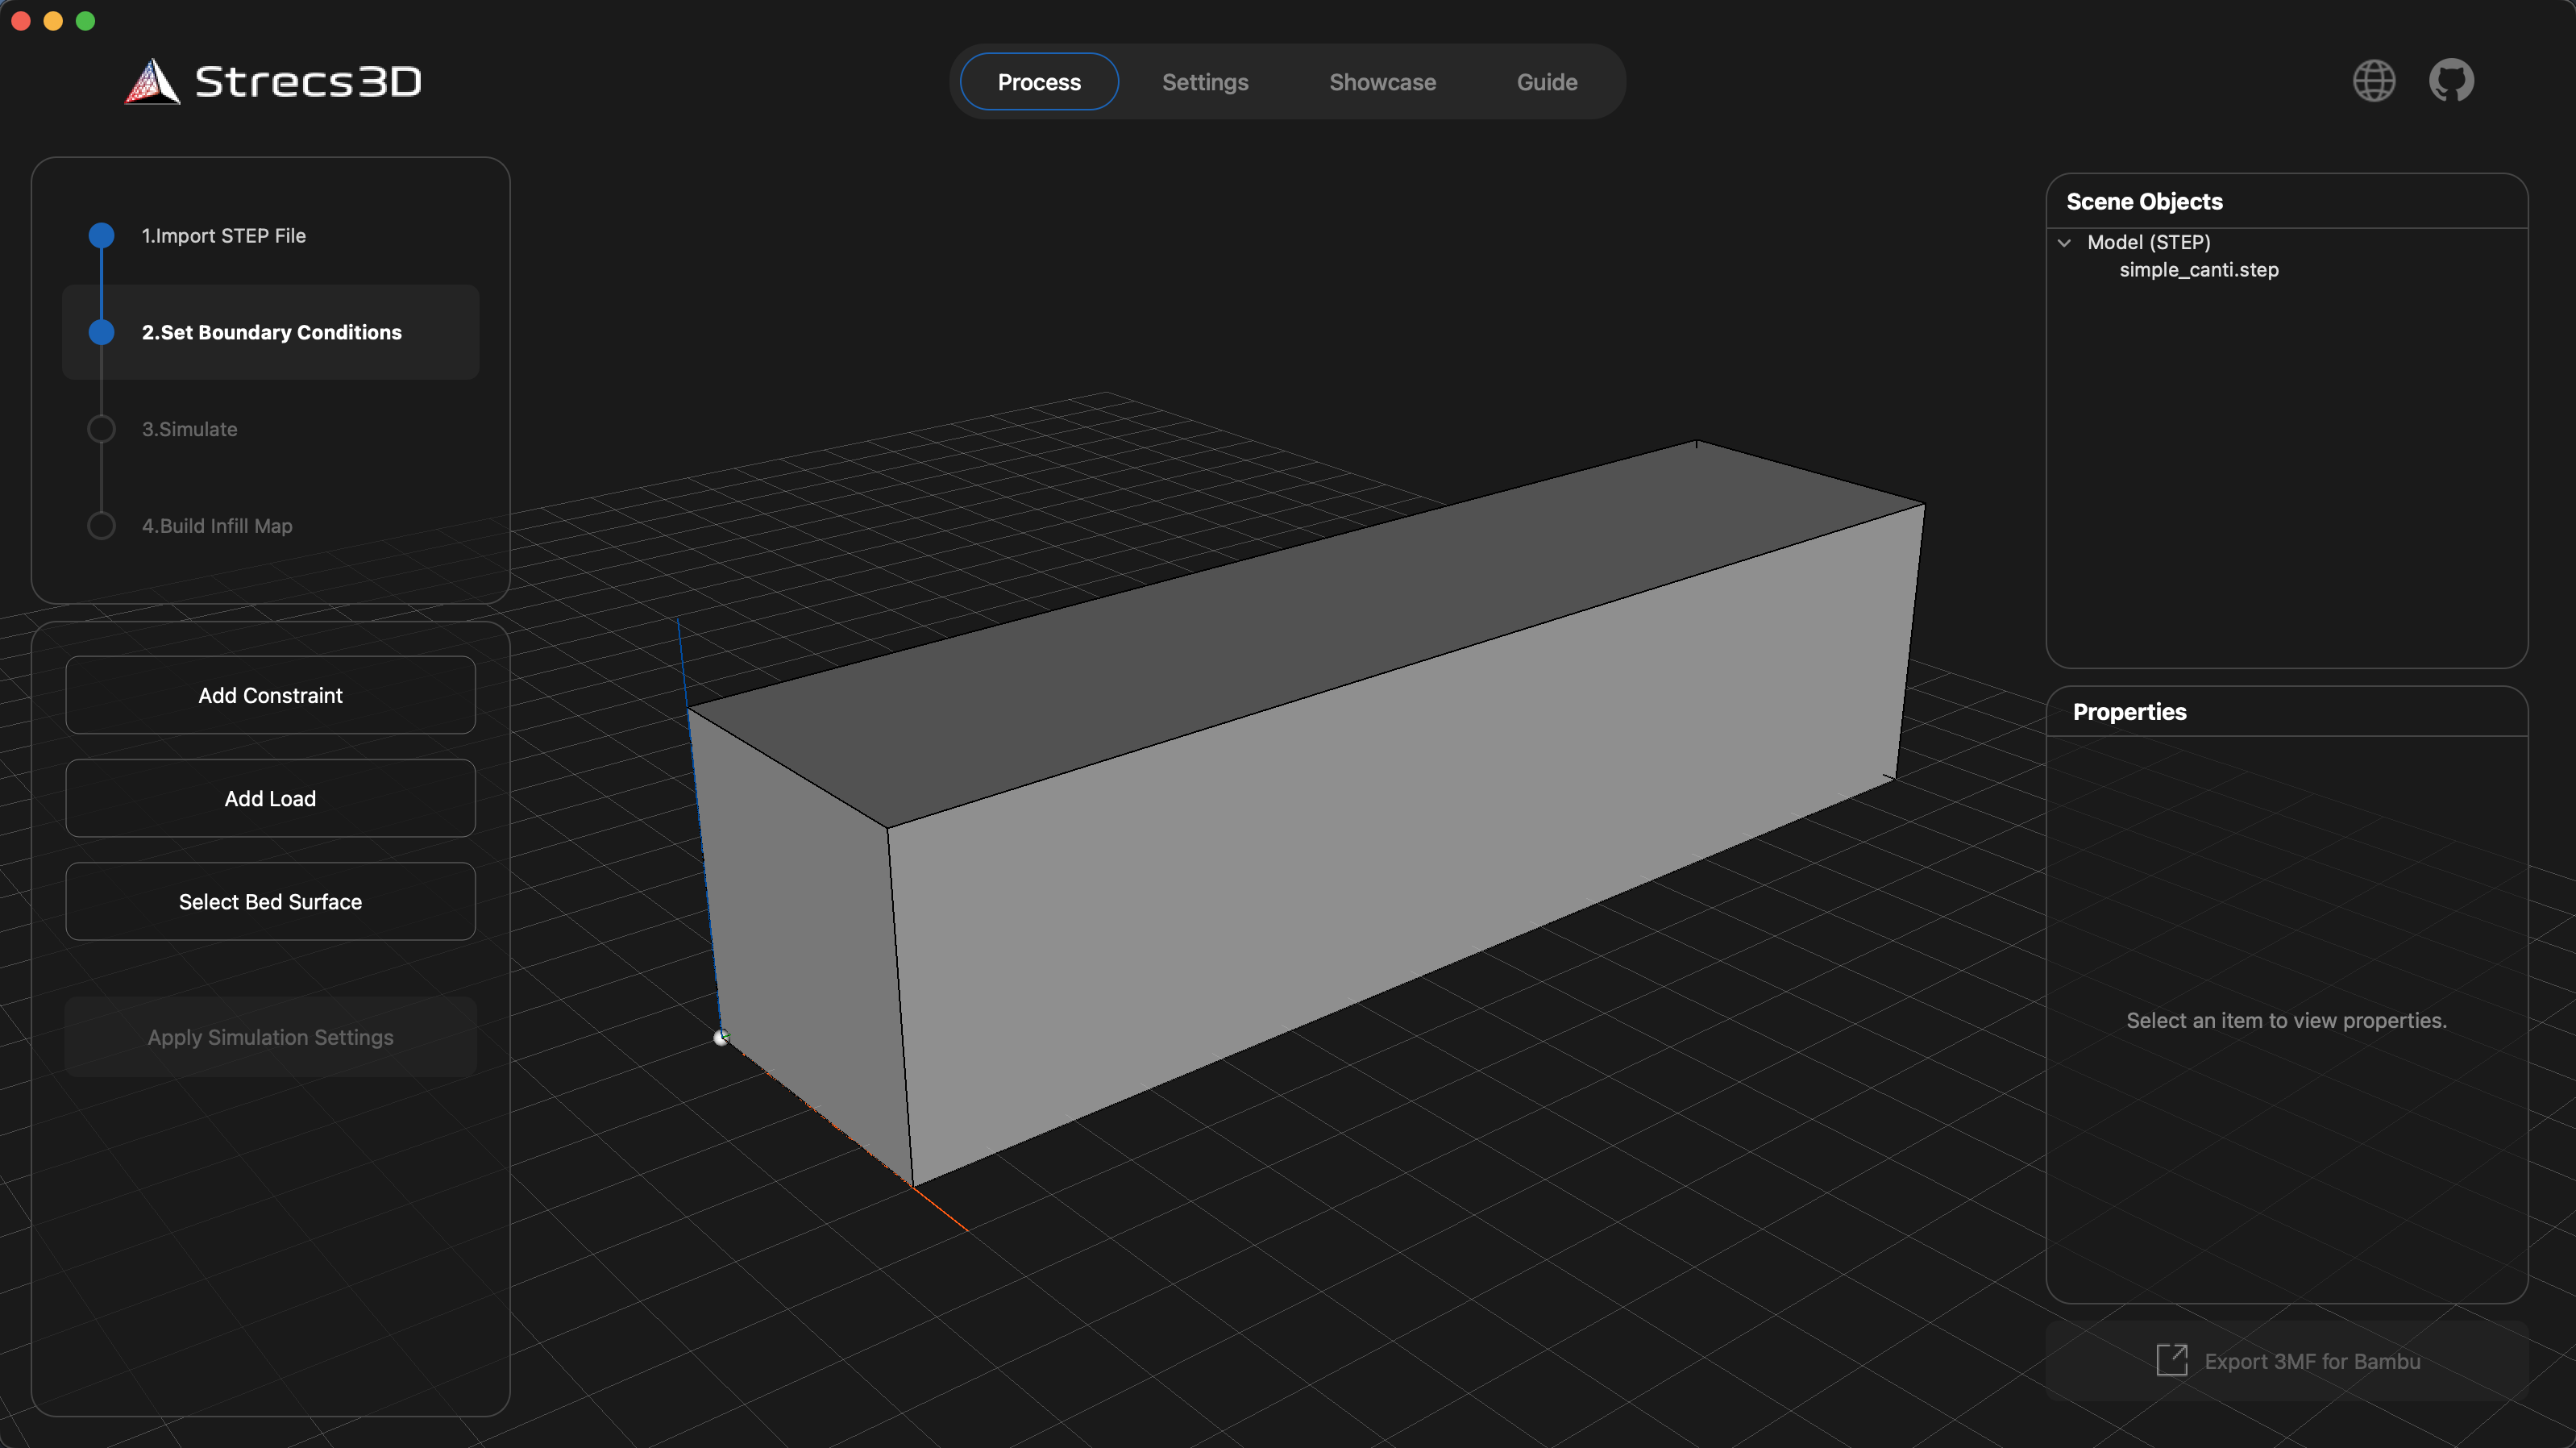Open the website globe icon
Viewport: 2576px width, 1448px height.
point(2374,81)
